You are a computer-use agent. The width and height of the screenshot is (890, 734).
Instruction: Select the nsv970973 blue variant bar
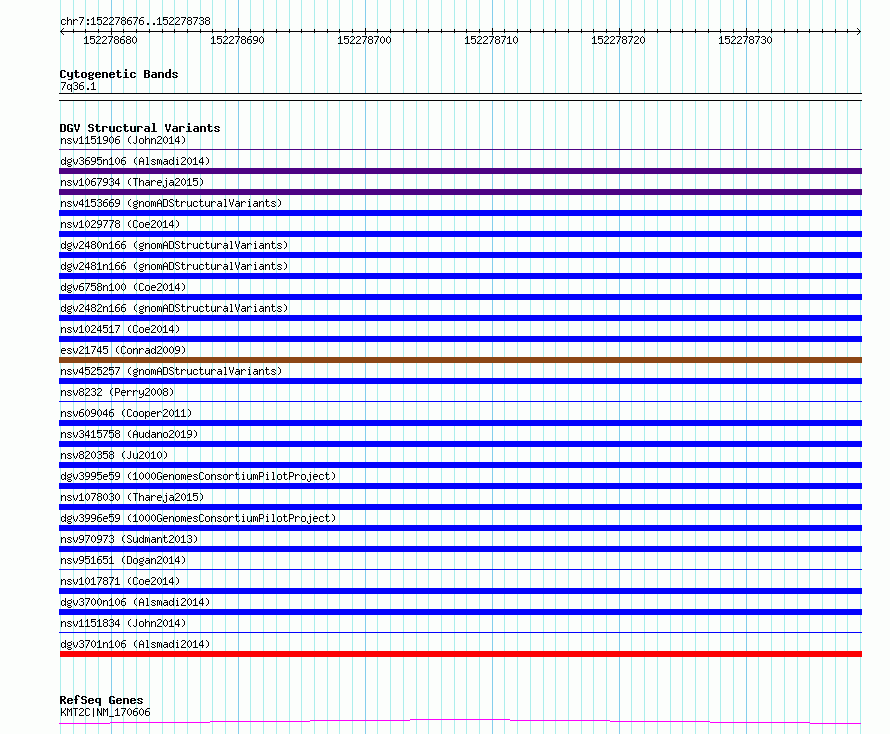(x=460, y=549)
